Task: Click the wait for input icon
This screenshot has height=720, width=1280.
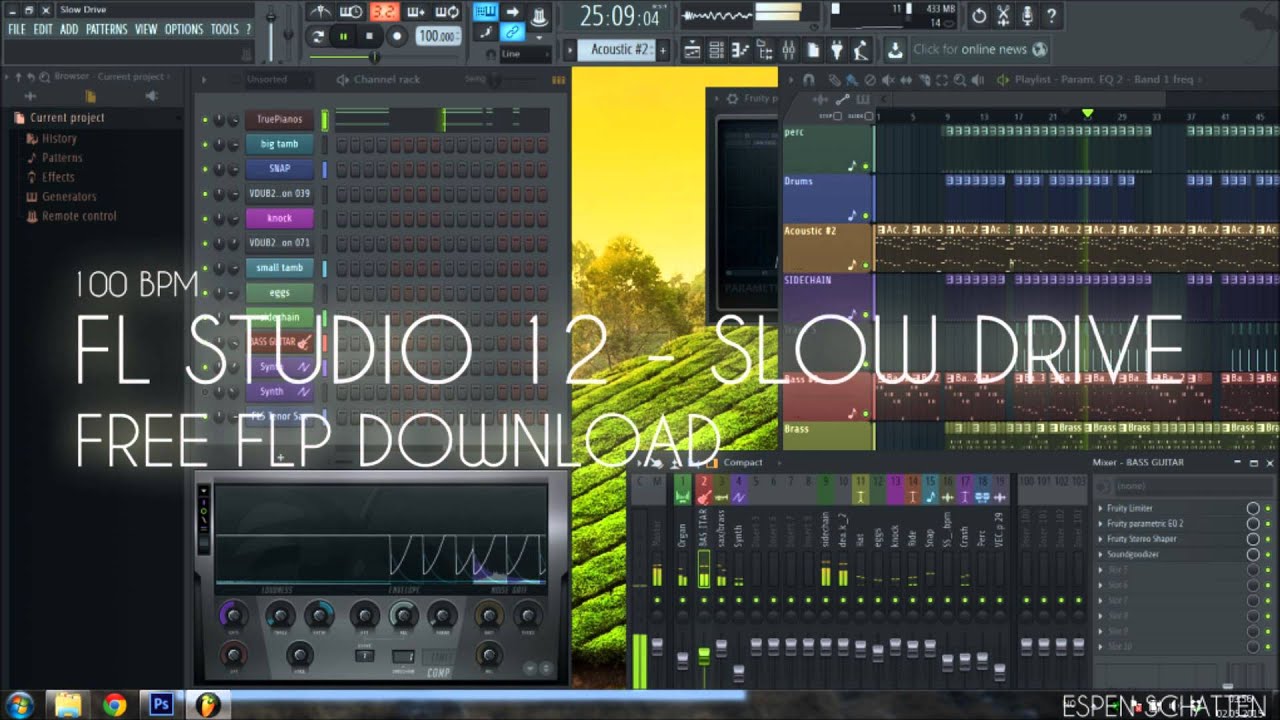Action: tap(352, 12)
